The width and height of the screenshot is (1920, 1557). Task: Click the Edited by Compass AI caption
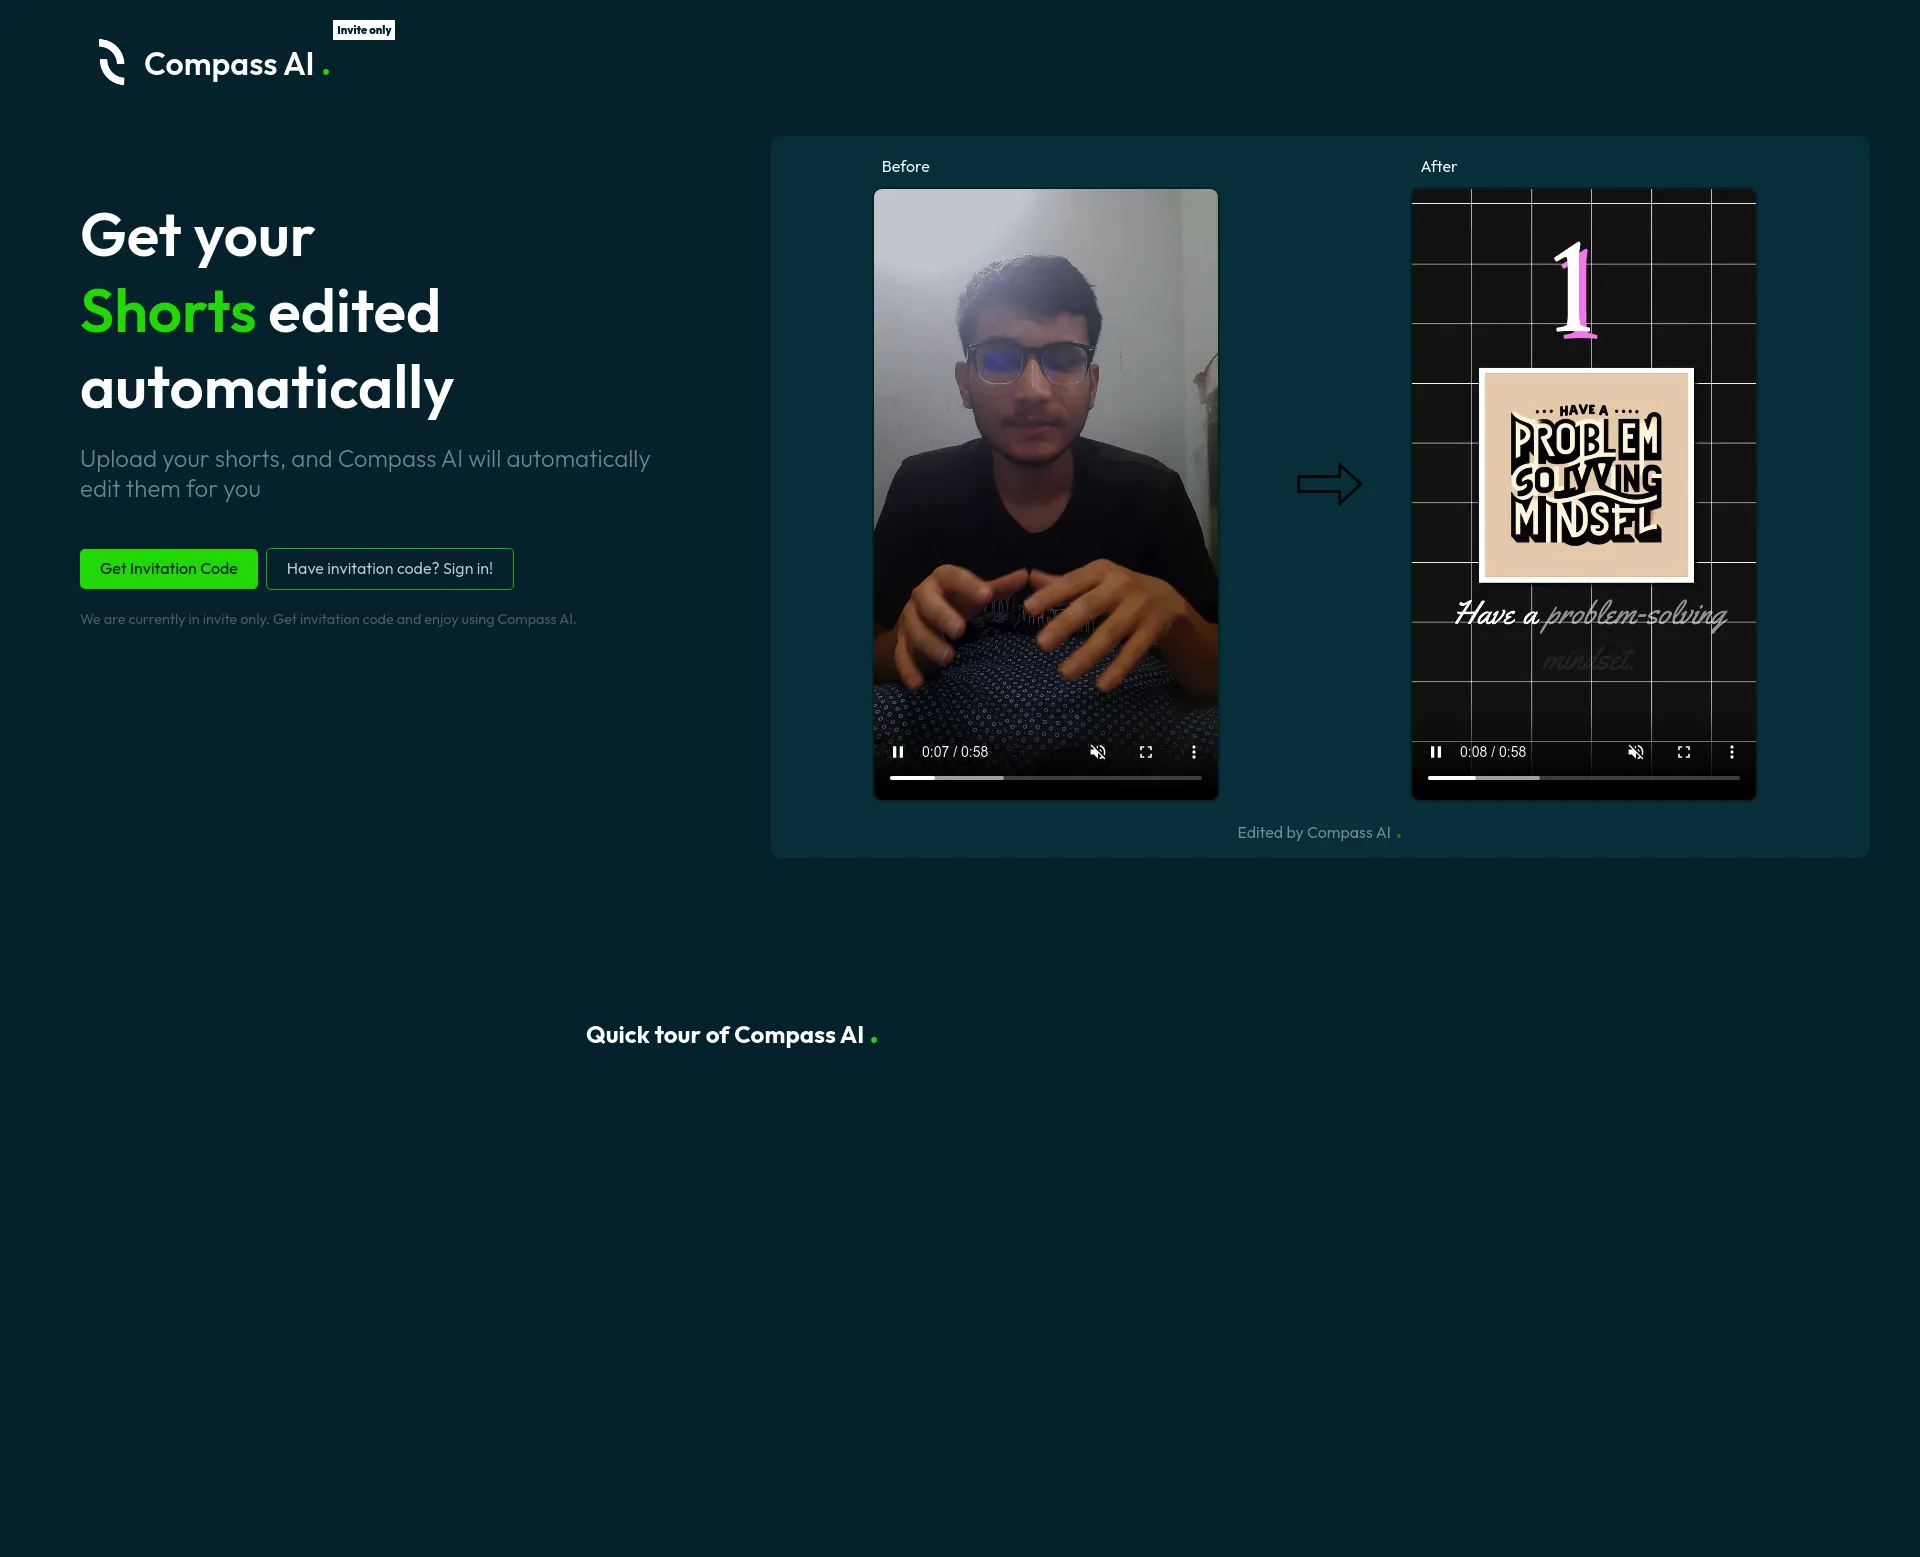point(1319,833)
